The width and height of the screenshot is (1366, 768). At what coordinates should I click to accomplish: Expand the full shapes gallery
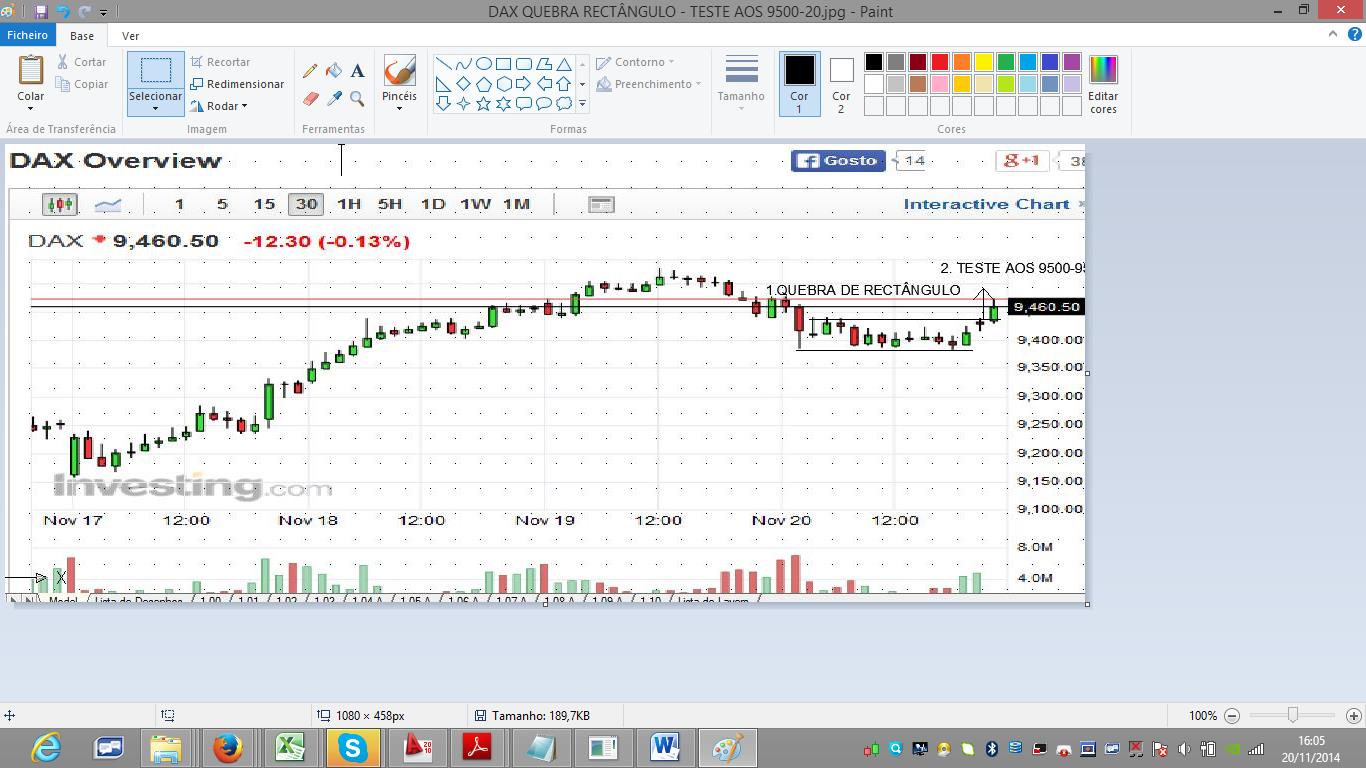pyautogui.click(x=582, y=103)
